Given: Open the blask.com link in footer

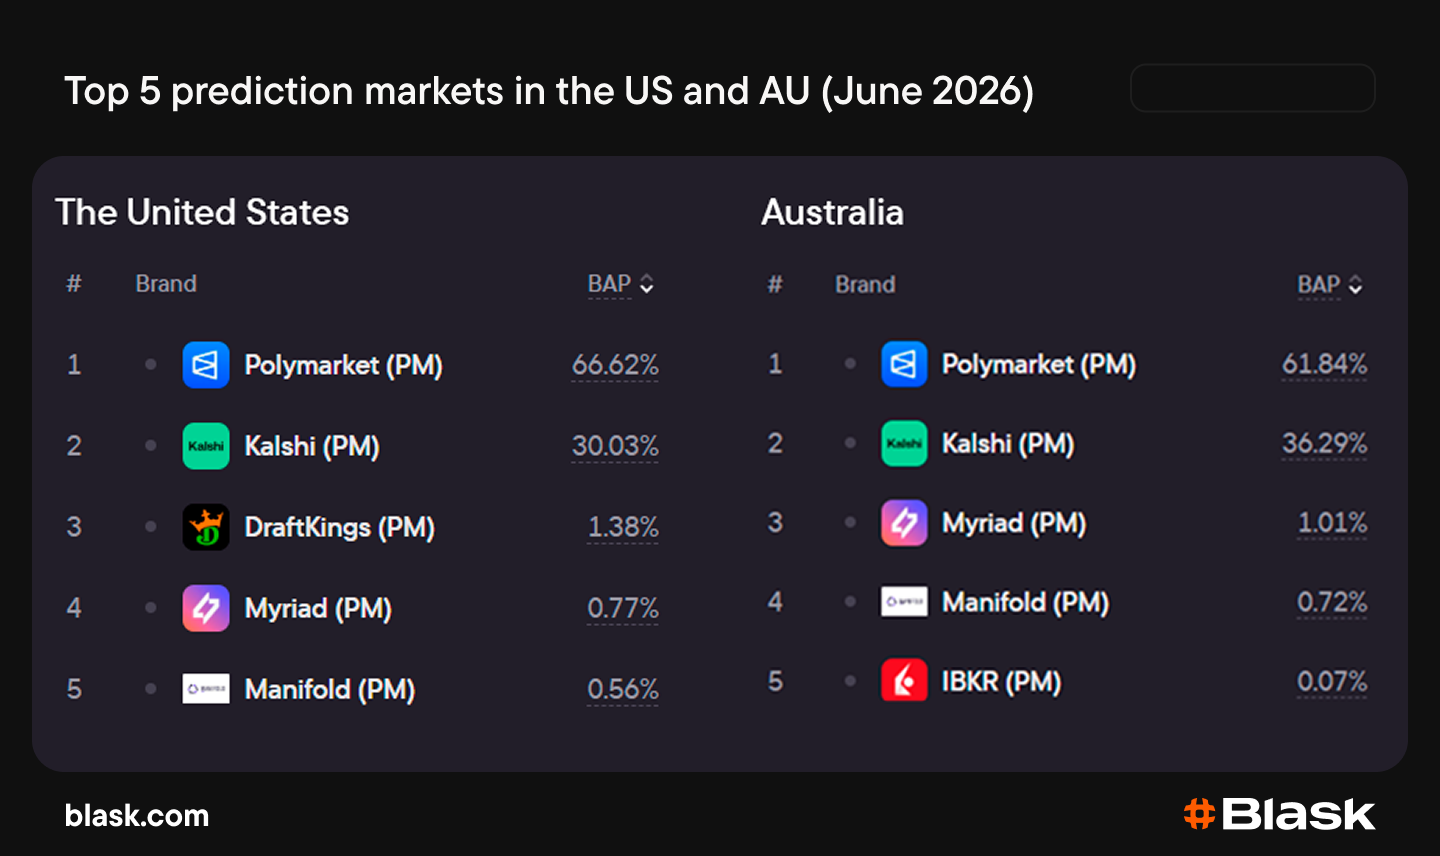Looking at the screenshot, I should (137, 816).
